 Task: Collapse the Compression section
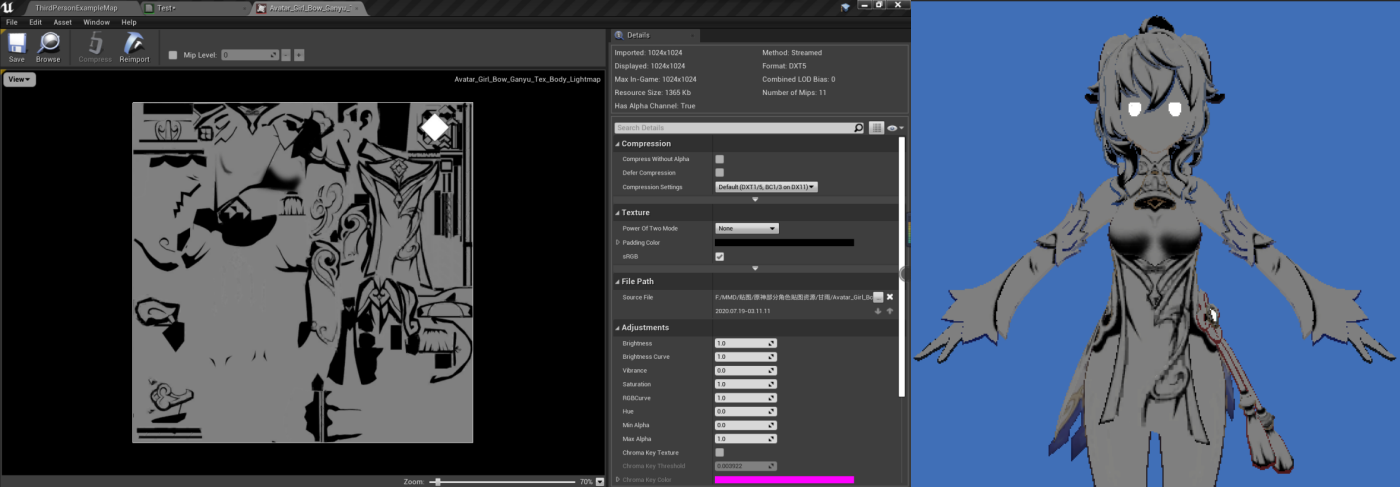tap(617, 144)
